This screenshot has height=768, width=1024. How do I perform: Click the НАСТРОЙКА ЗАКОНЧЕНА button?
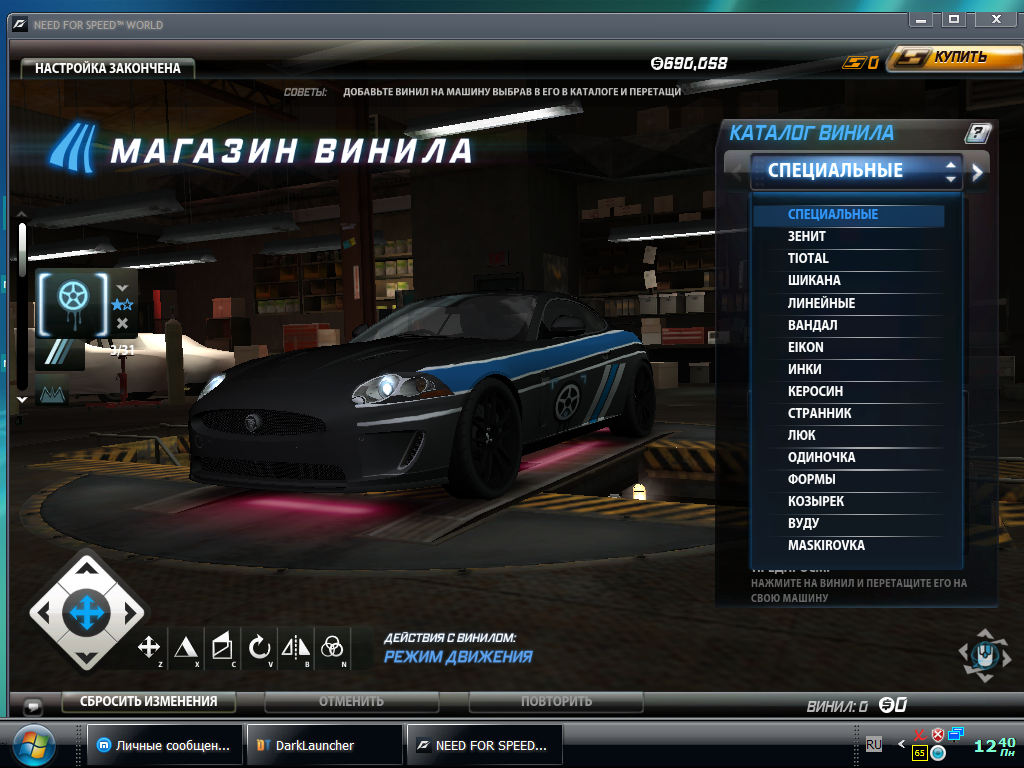(x=108, y=69)
